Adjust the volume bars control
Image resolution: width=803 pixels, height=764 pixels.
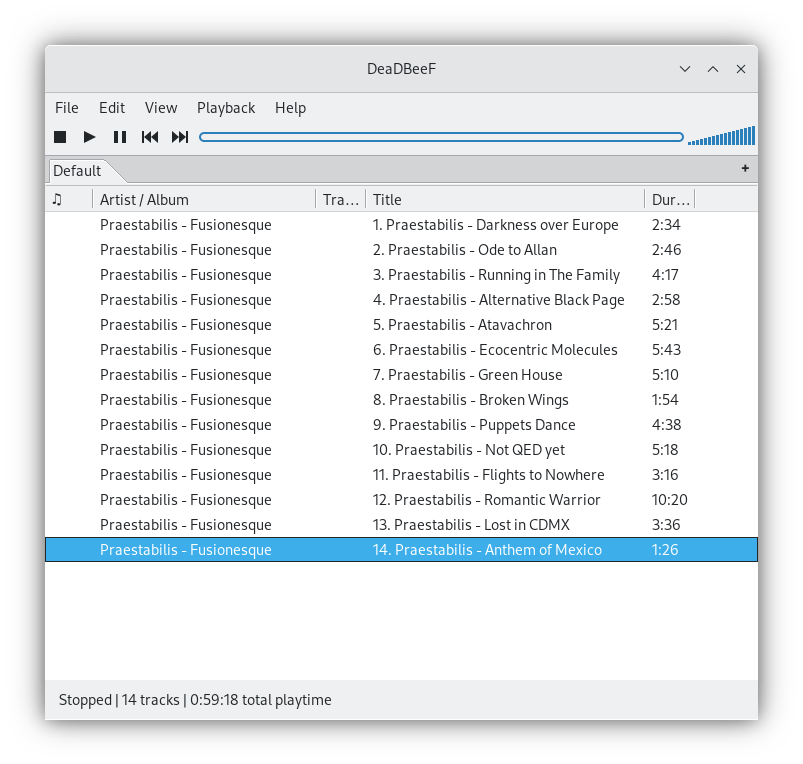tap(721, 136)
